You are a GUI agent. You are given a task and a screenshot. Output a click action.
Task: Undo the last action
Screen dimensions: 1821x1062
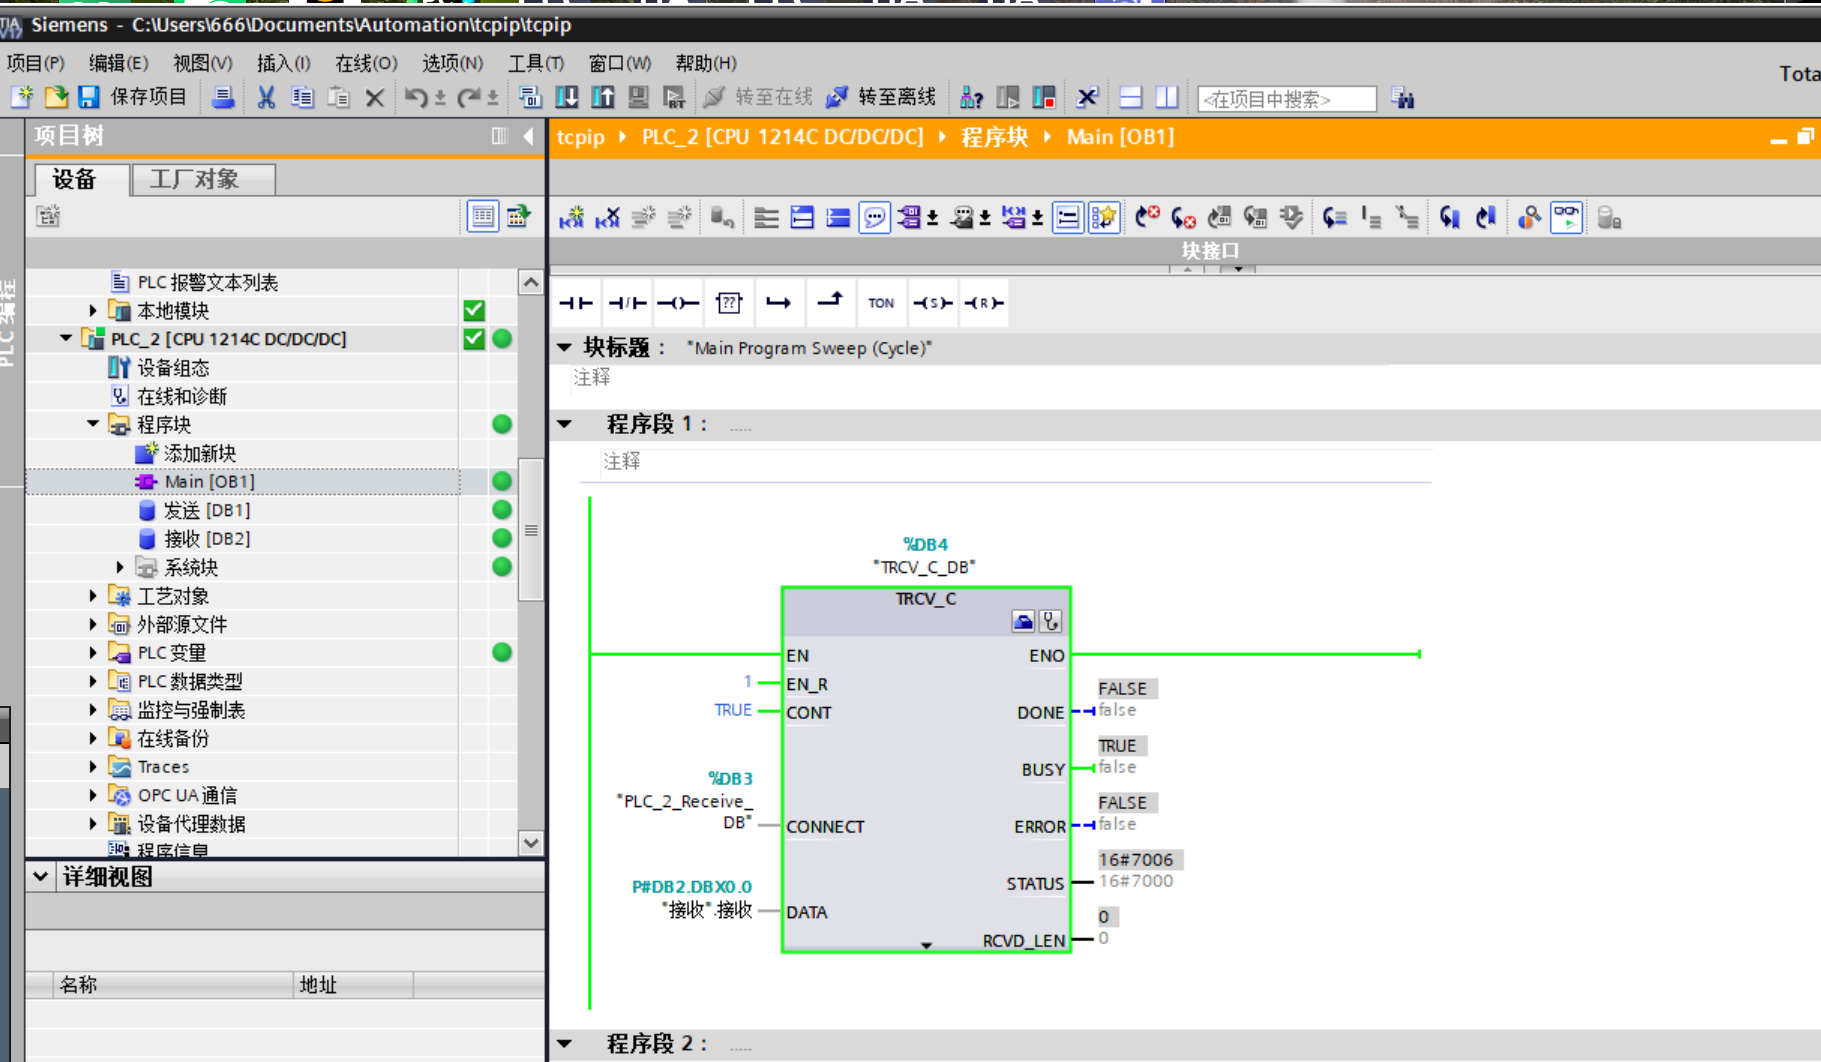(x=414, y=97)
